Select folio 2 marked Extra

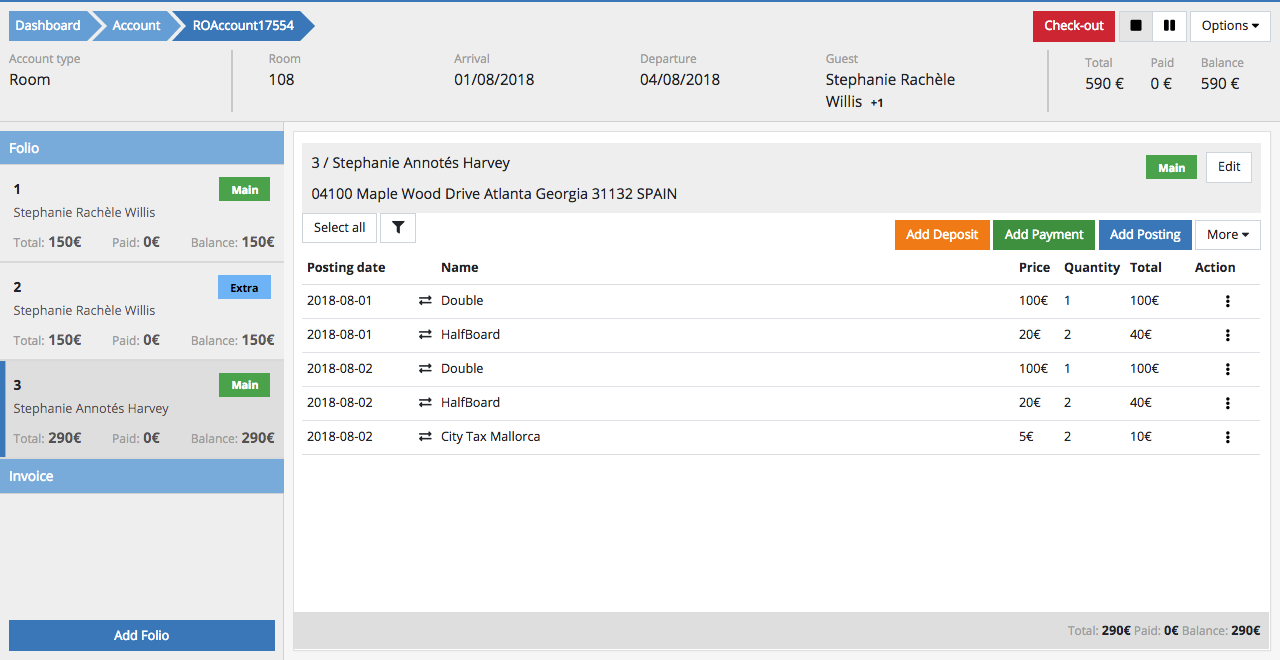[142, 312]
